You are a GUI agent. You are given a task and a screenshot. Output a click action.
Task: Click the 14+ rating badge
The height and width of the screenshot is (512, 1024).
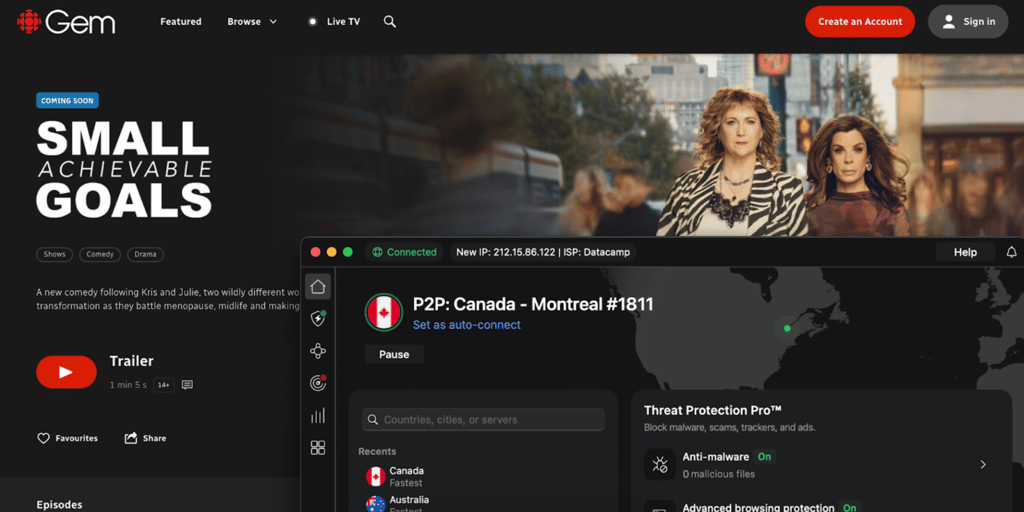(x=164, y=385)
